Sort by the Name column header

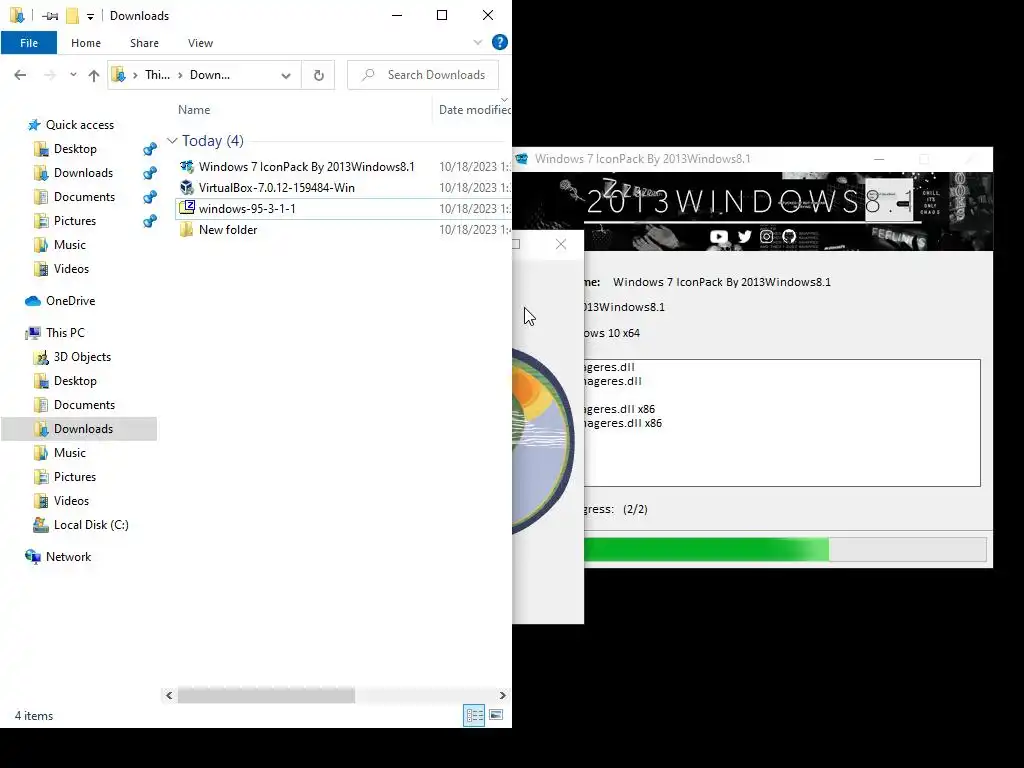point(194,110)
